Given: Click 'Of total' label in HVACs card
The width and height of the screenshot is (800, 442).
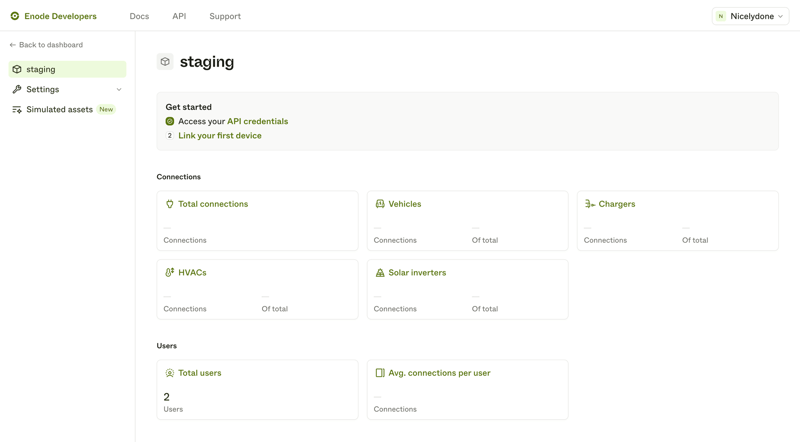Looking at the screenshot, I should 274,309.
